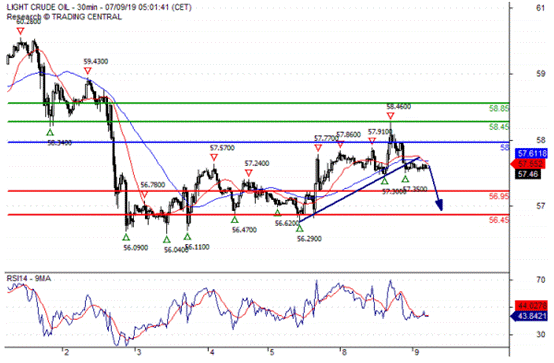Click the RSI14 - 9MA indicator title

point(29,279)
